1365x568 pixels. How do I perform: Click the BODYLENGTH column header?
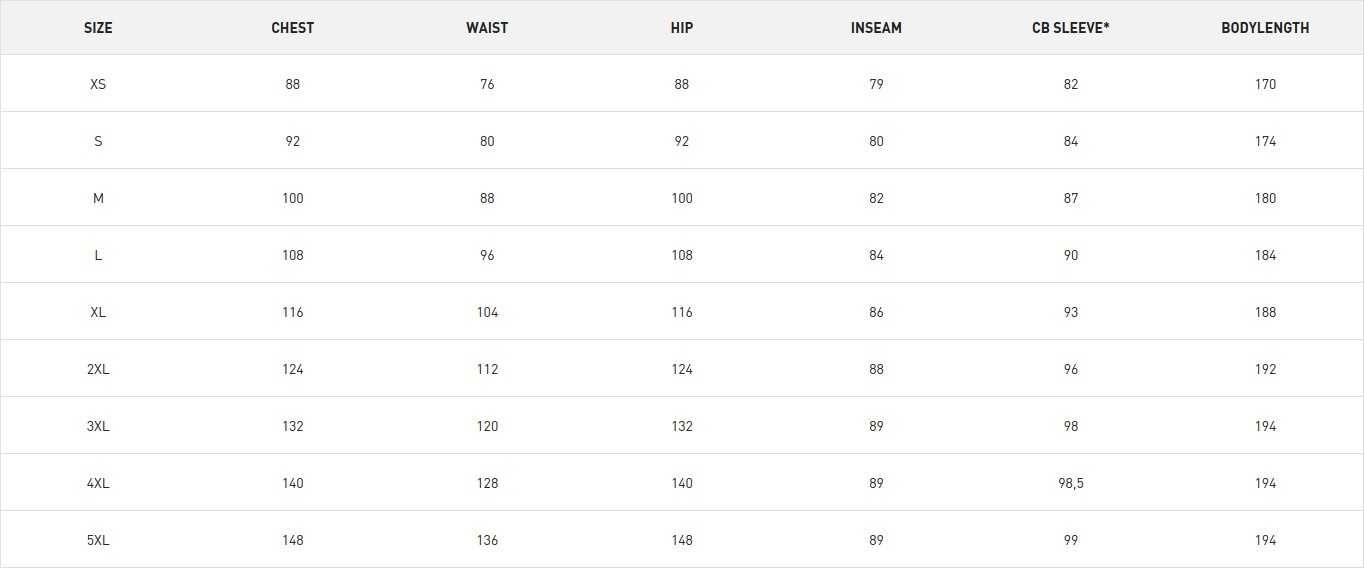click(x=1265, y=28)
